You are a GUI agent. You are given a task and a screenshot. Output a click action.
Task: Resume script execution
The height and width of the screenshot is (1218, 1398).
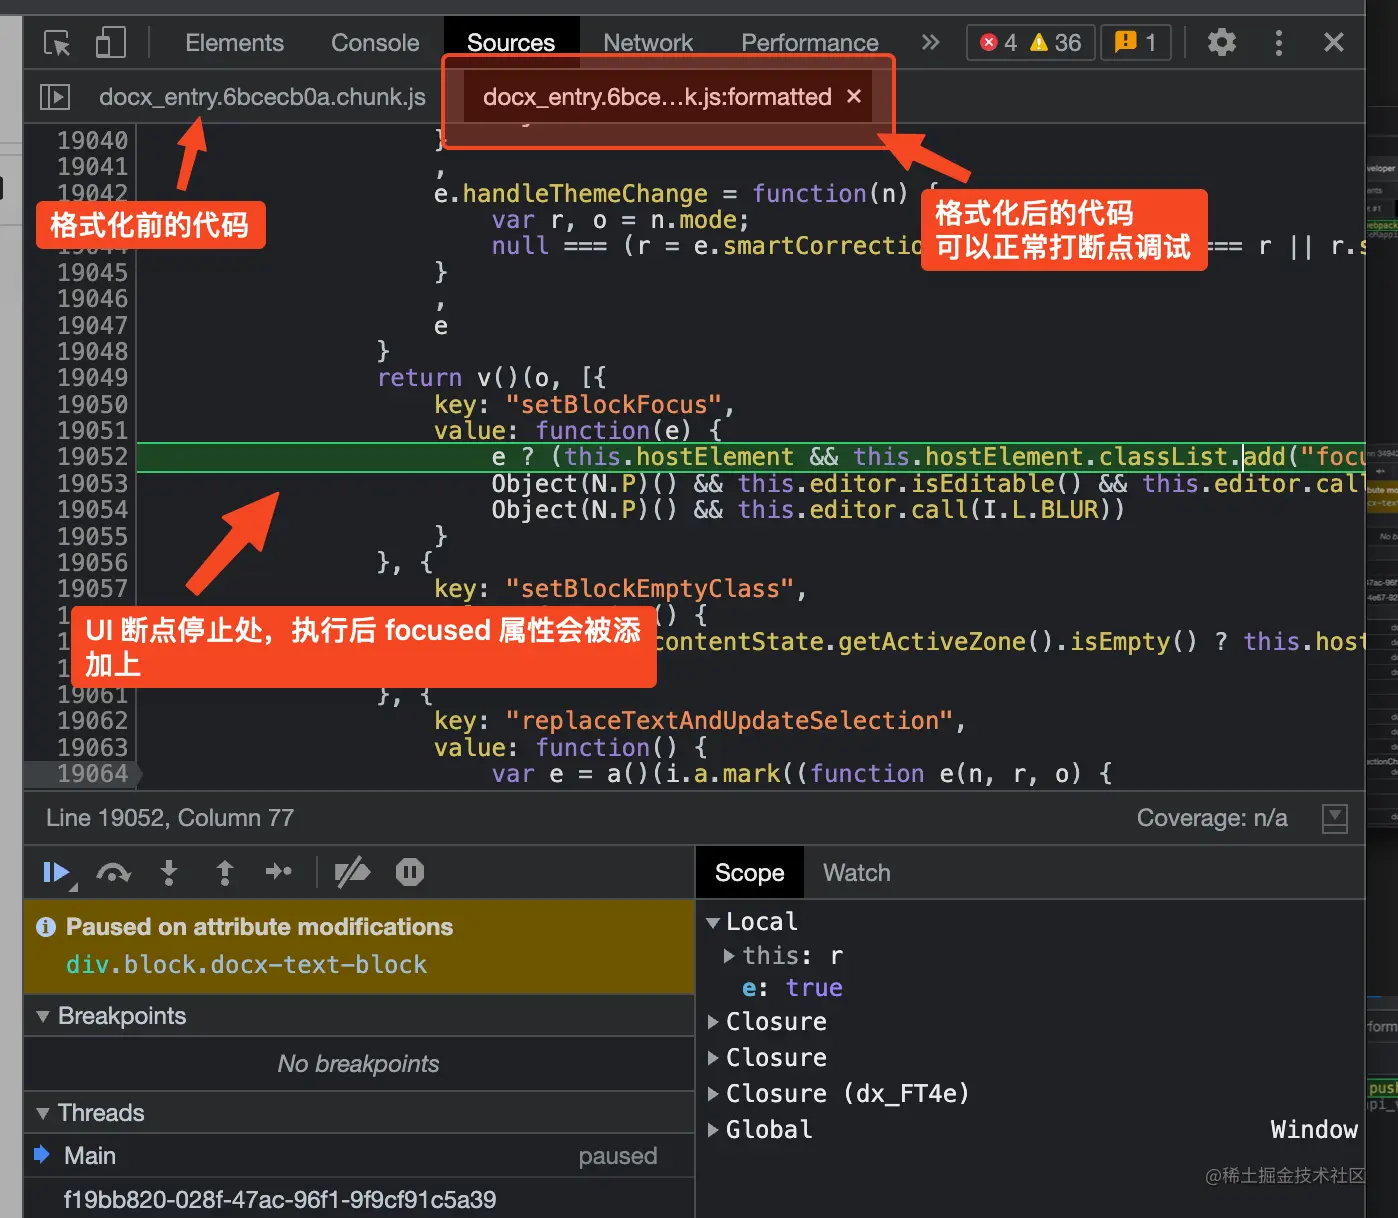tap(58, 873)
